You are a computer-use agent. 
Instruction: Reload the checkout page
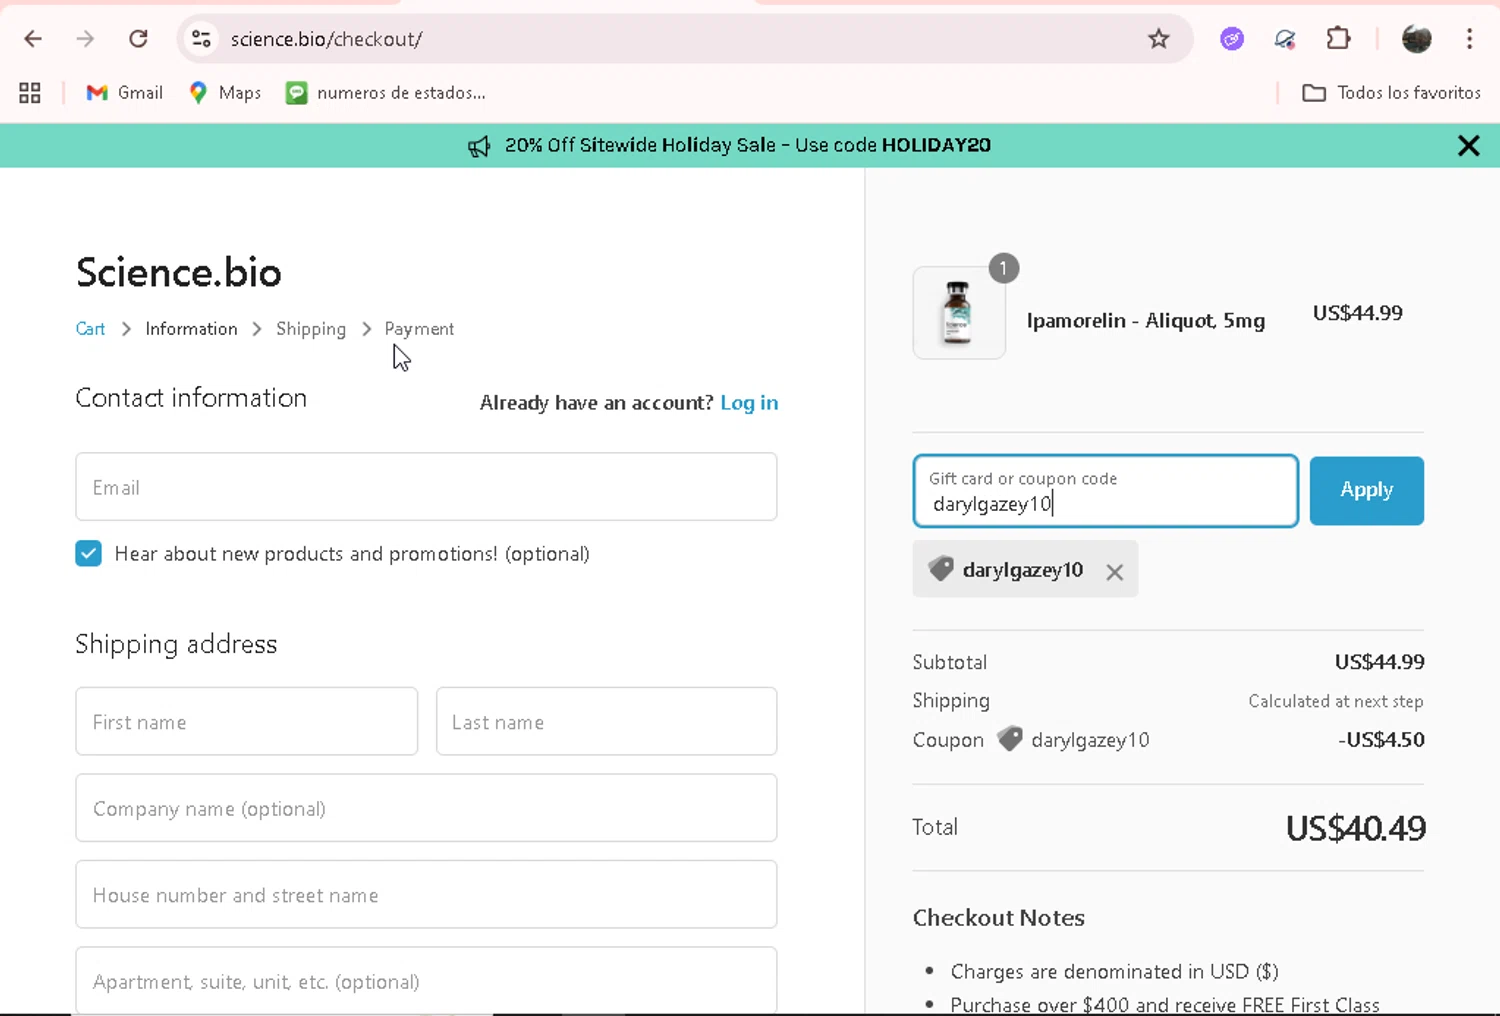(x=138, y=39)
